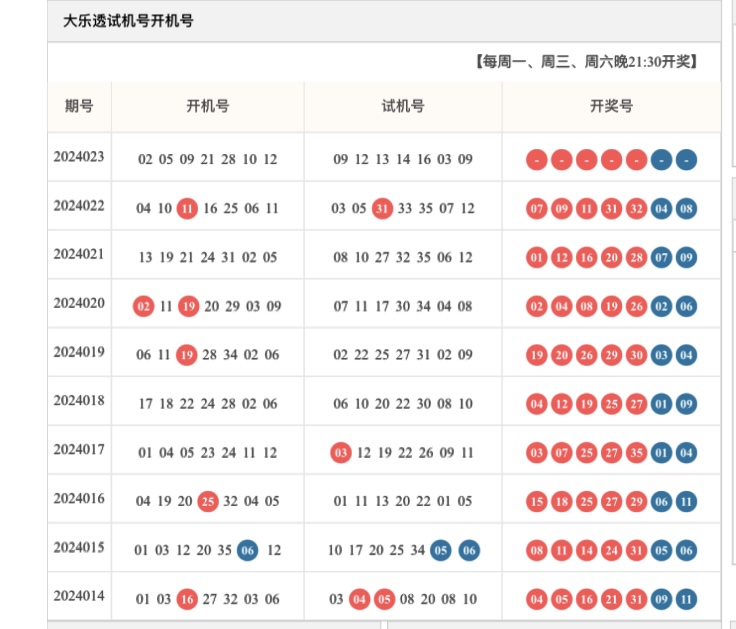
Task: Click red ball 31 in 2024022 试机号
Action: pos(382,209)
